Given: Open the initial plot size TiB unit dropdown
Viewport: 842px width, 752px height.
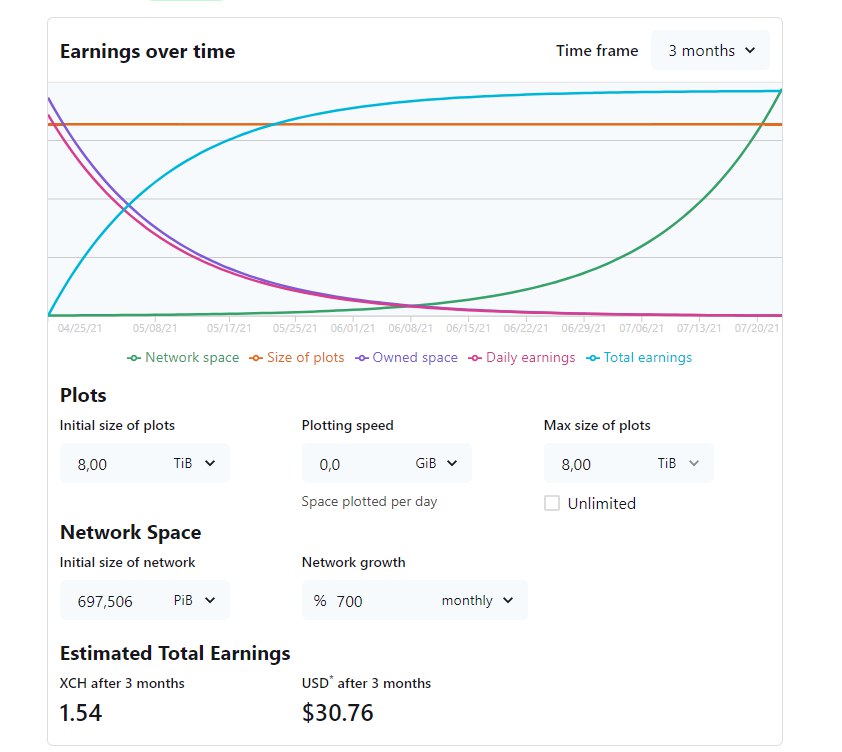Looking at the screenshot, I should coord(197,463).
